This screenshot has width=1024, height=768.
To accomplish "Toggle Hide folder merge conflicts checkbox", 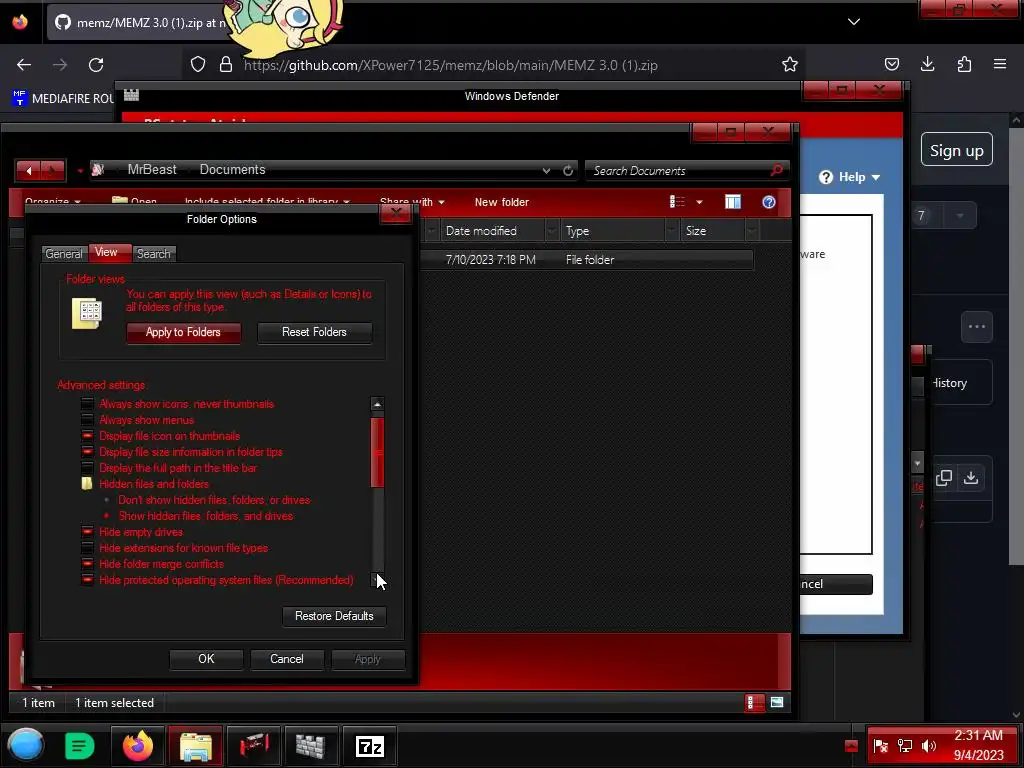I will click(87, 564).
